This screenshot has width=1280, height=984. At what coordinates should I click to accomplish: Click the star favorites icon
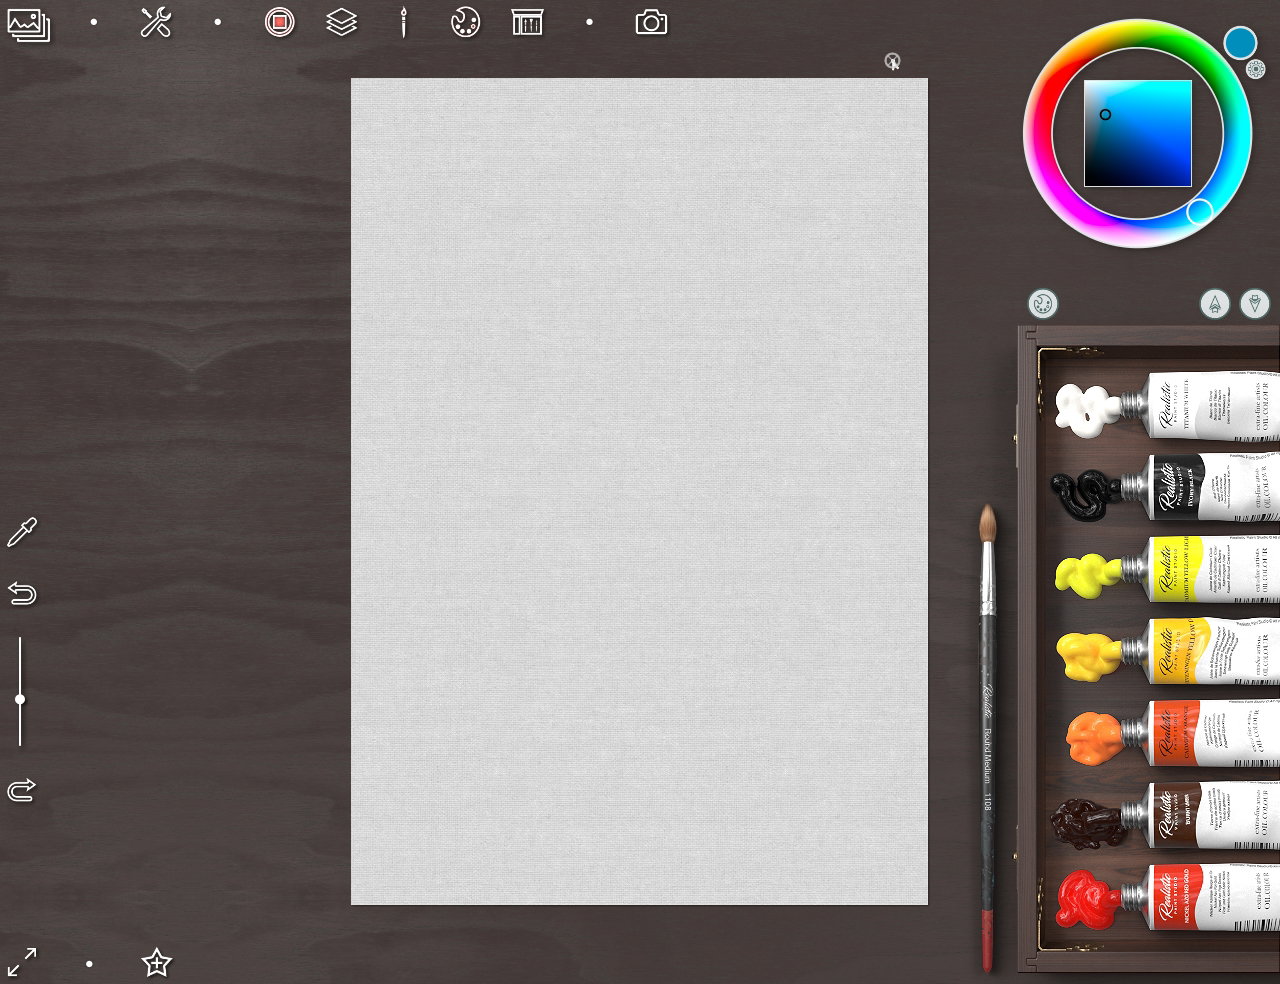tap(156, 963)
